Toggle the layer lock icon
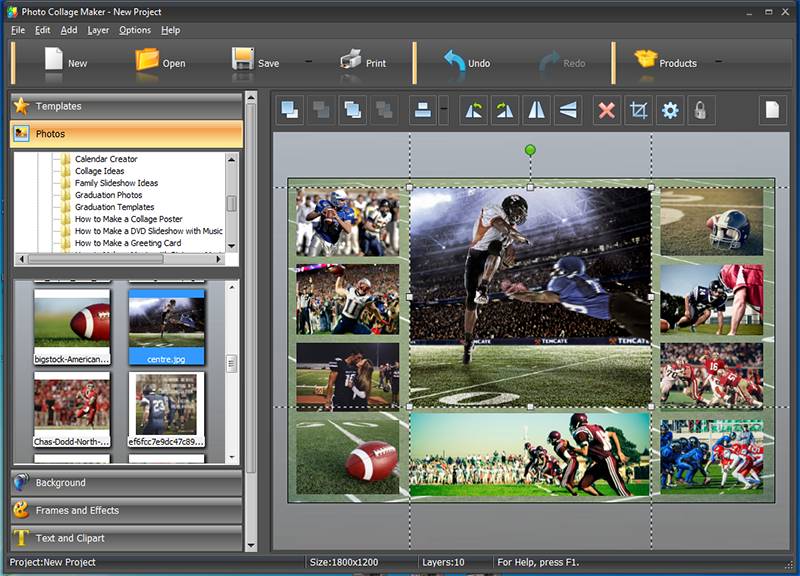Image resolution: width=800 pixels, height=576 pixels. [700, 110]
